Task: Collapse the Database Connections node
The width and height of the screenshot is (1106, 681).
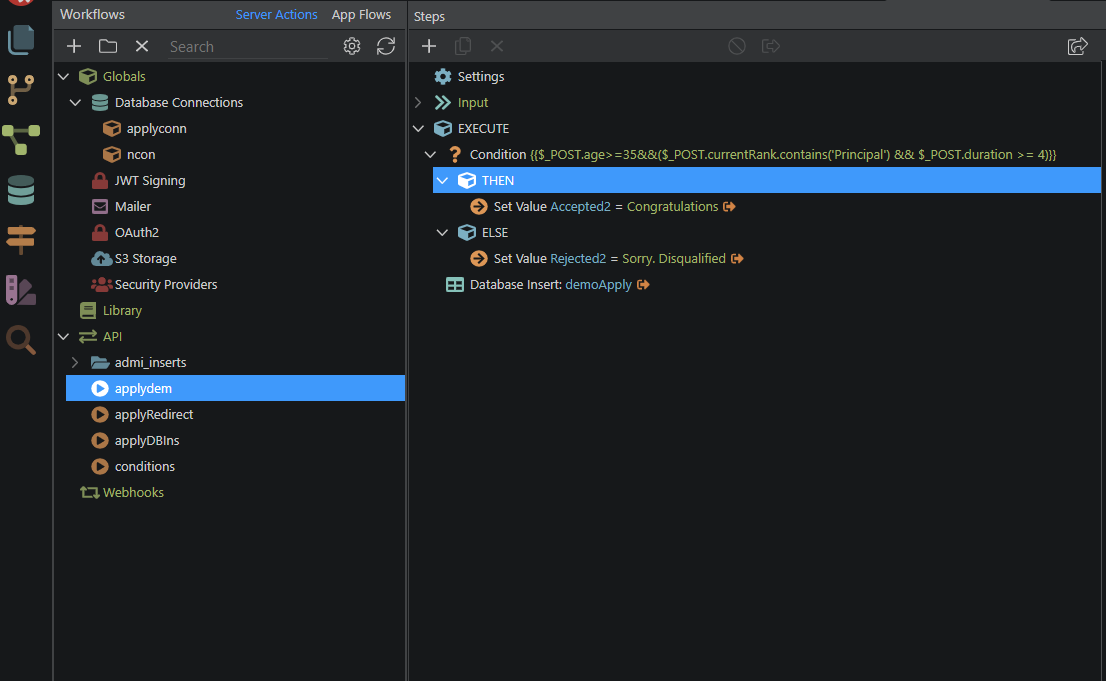Action: [75, 102]
